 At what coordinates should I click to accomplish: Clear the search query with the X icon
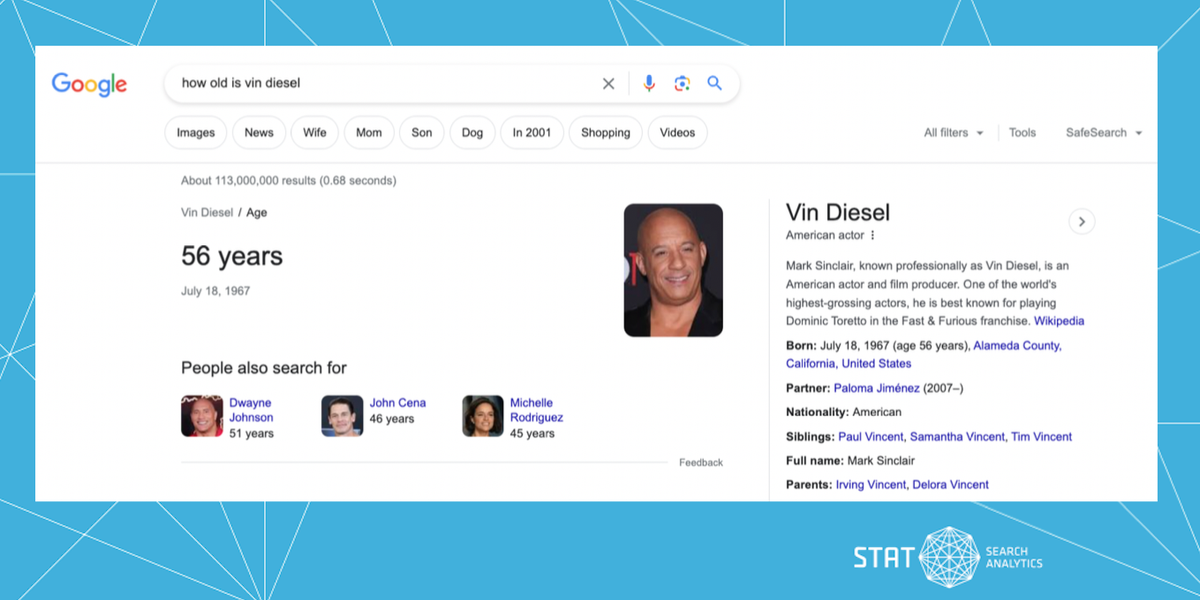point(608,83)
